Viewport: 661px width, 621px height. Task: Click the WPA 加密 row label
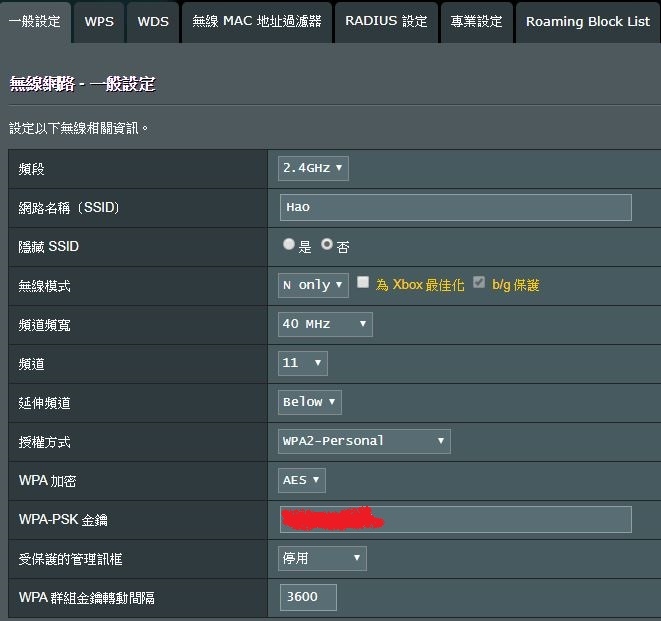tap(47, 481)
